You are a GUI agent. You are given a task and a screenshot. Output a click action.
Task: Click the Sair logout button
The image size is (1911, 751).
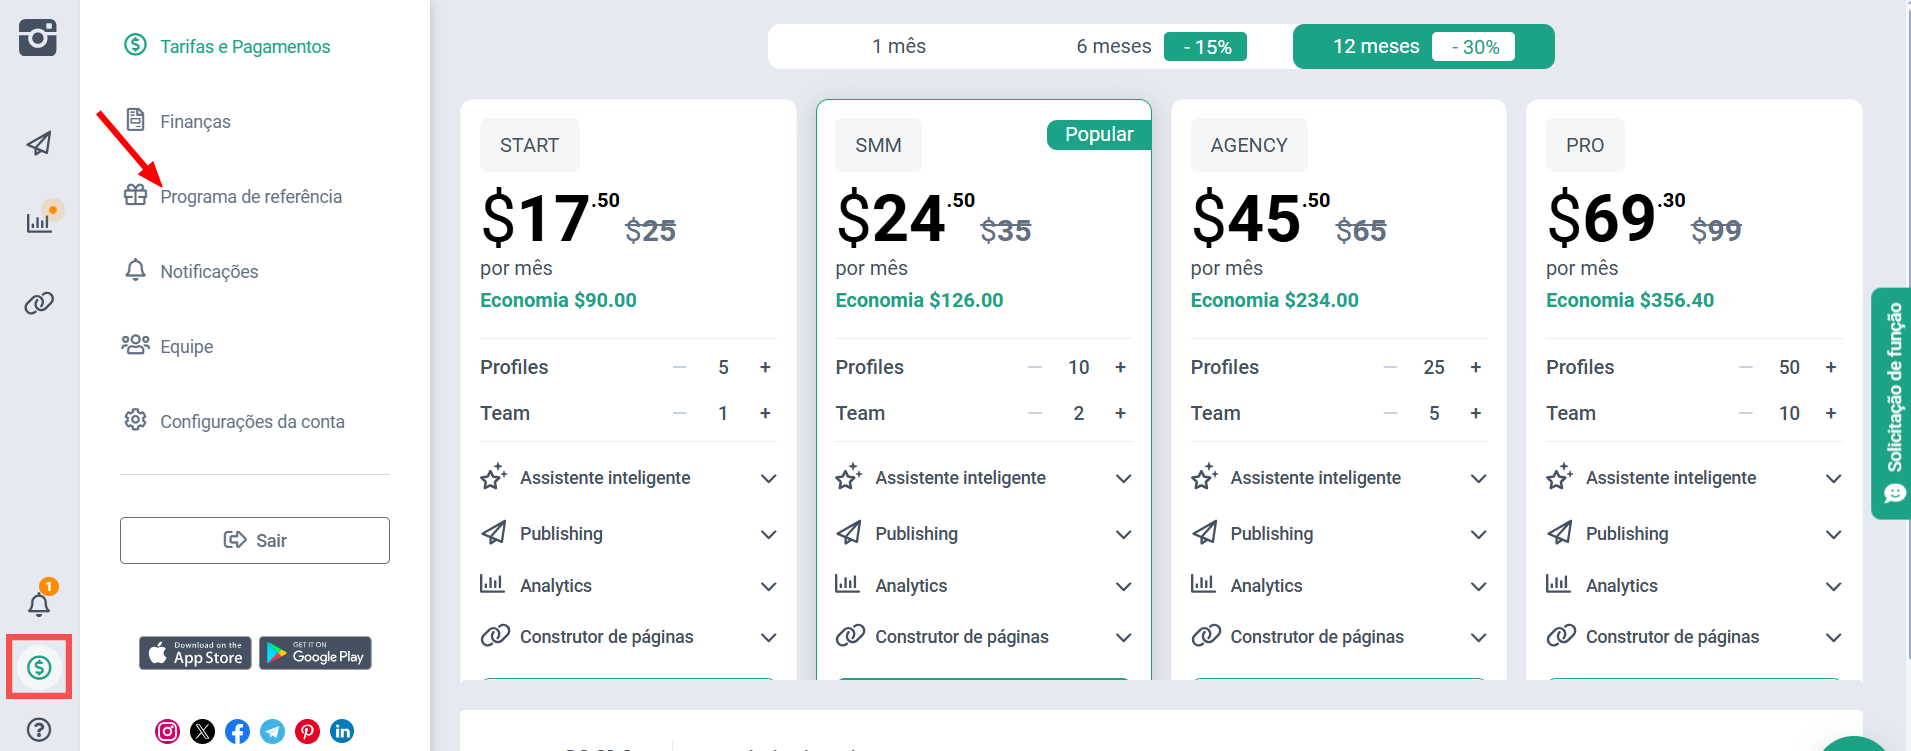(x=255, y=540)
